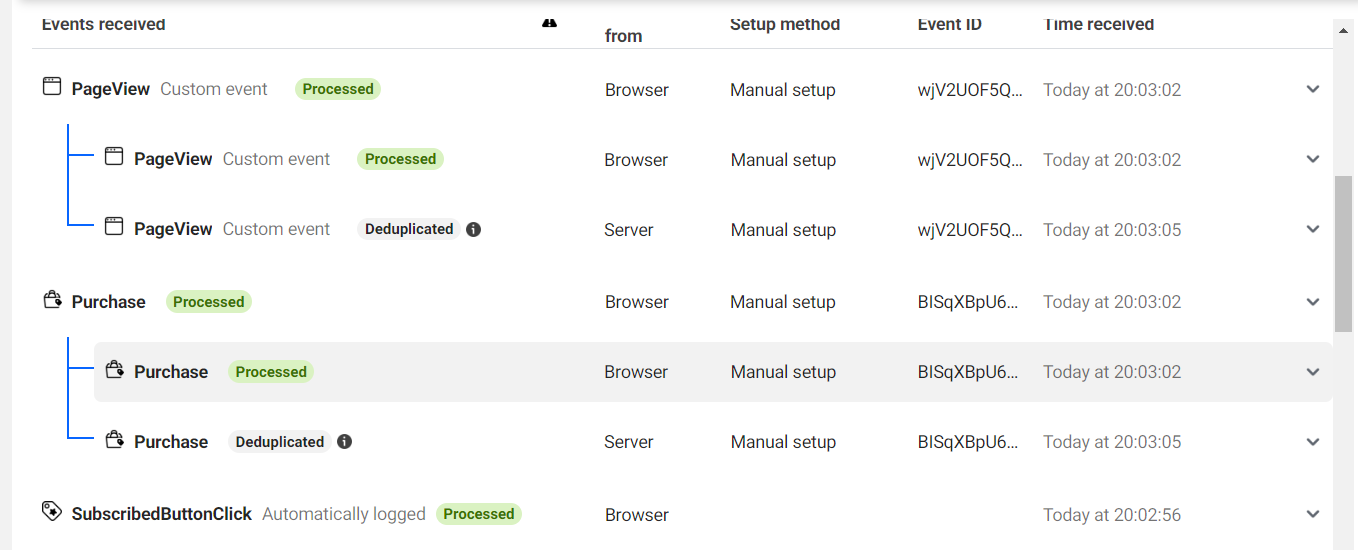Expand the Server PageView row details
1358x550 pixels.
click(1313, 229)
